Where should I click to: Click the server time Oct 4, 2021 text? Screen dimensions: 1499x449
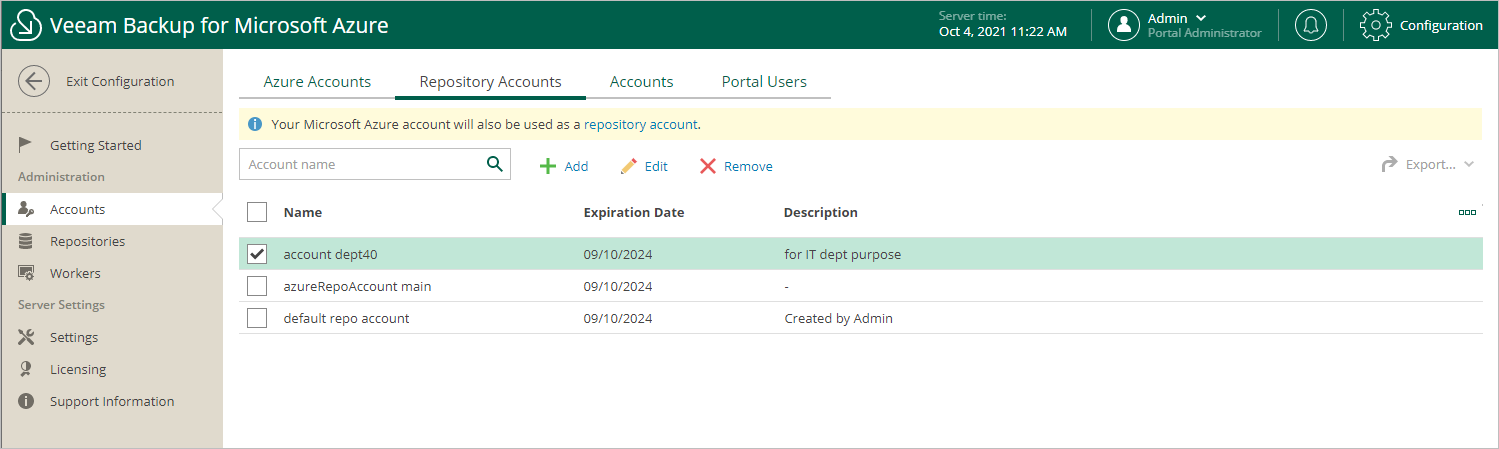pyautogui.click(x=1002, y=32)
